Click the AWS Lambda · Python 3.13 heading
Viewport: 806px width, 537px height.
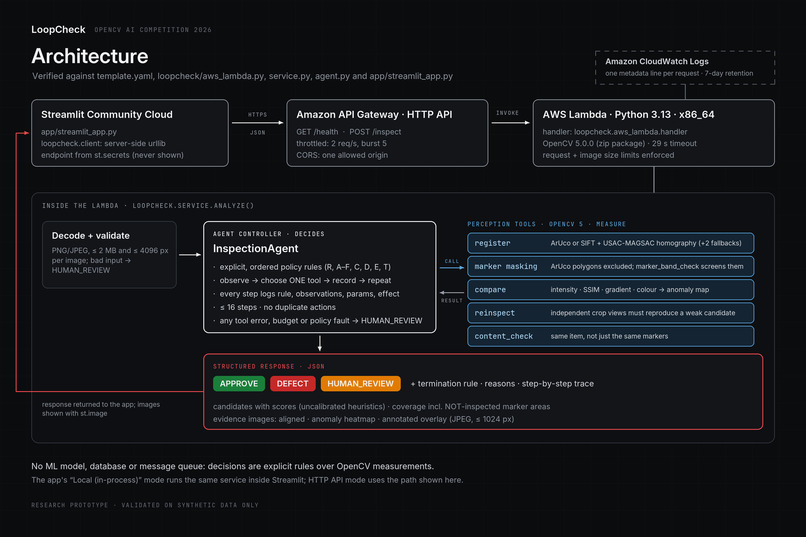click(x=628, y=115)
